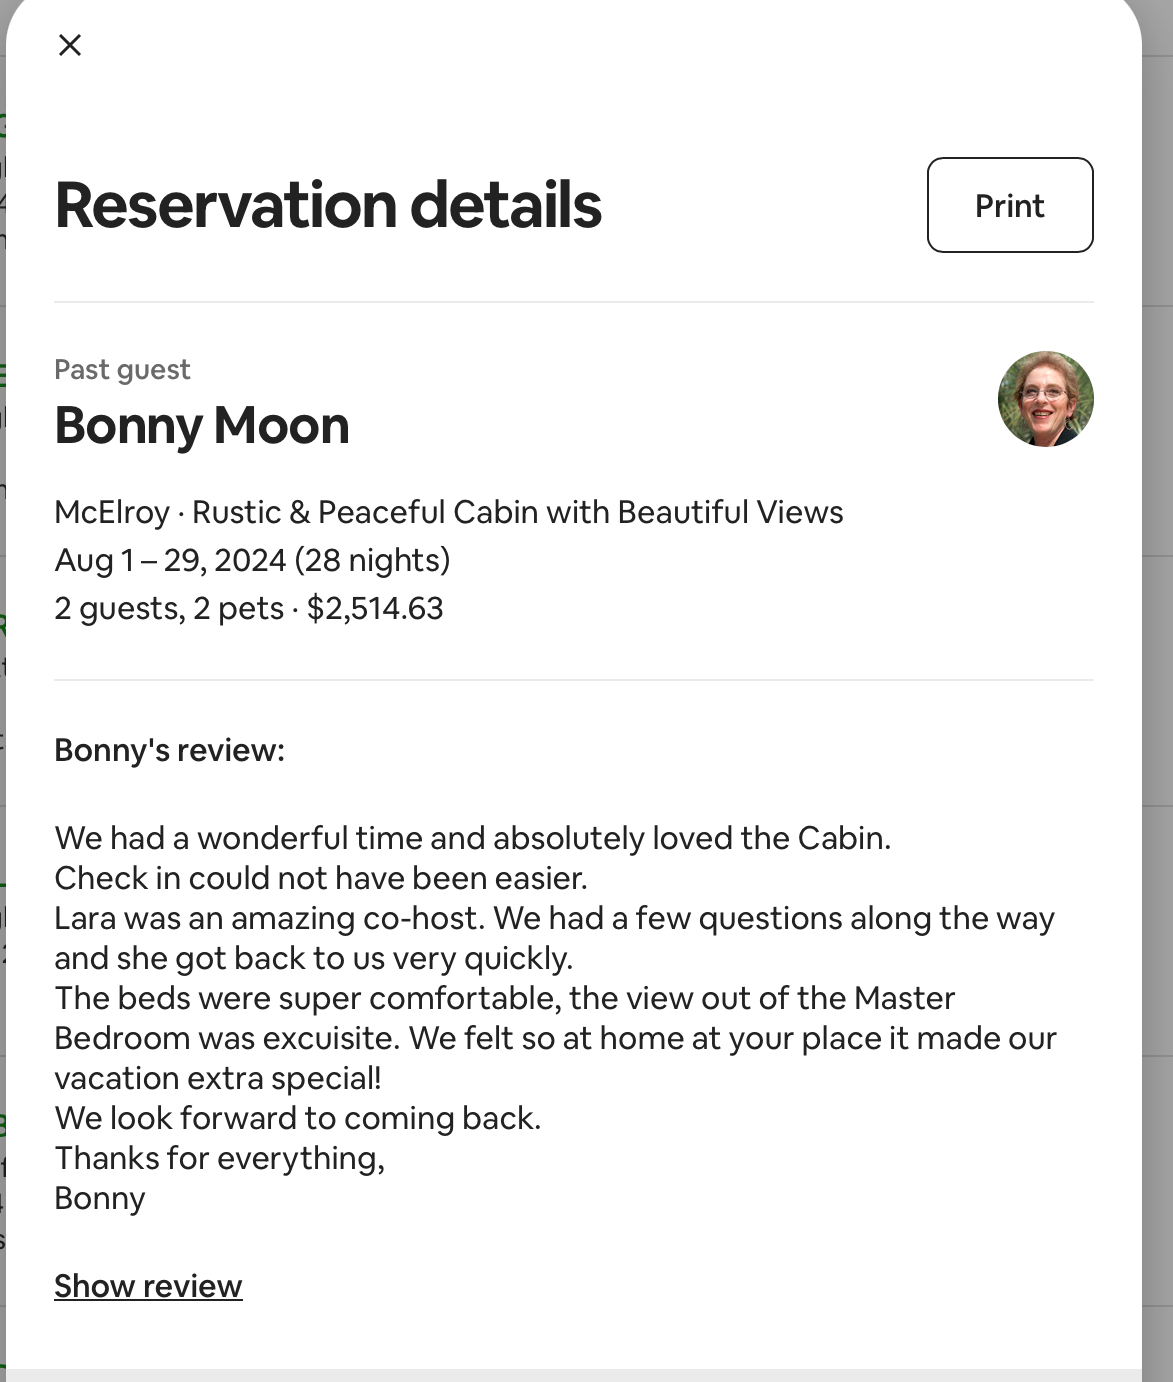Image resolution: width=1173 pixels, height=1382 pixels.
Task: Click the "vacation extra special!" line
Action: 217,1078
